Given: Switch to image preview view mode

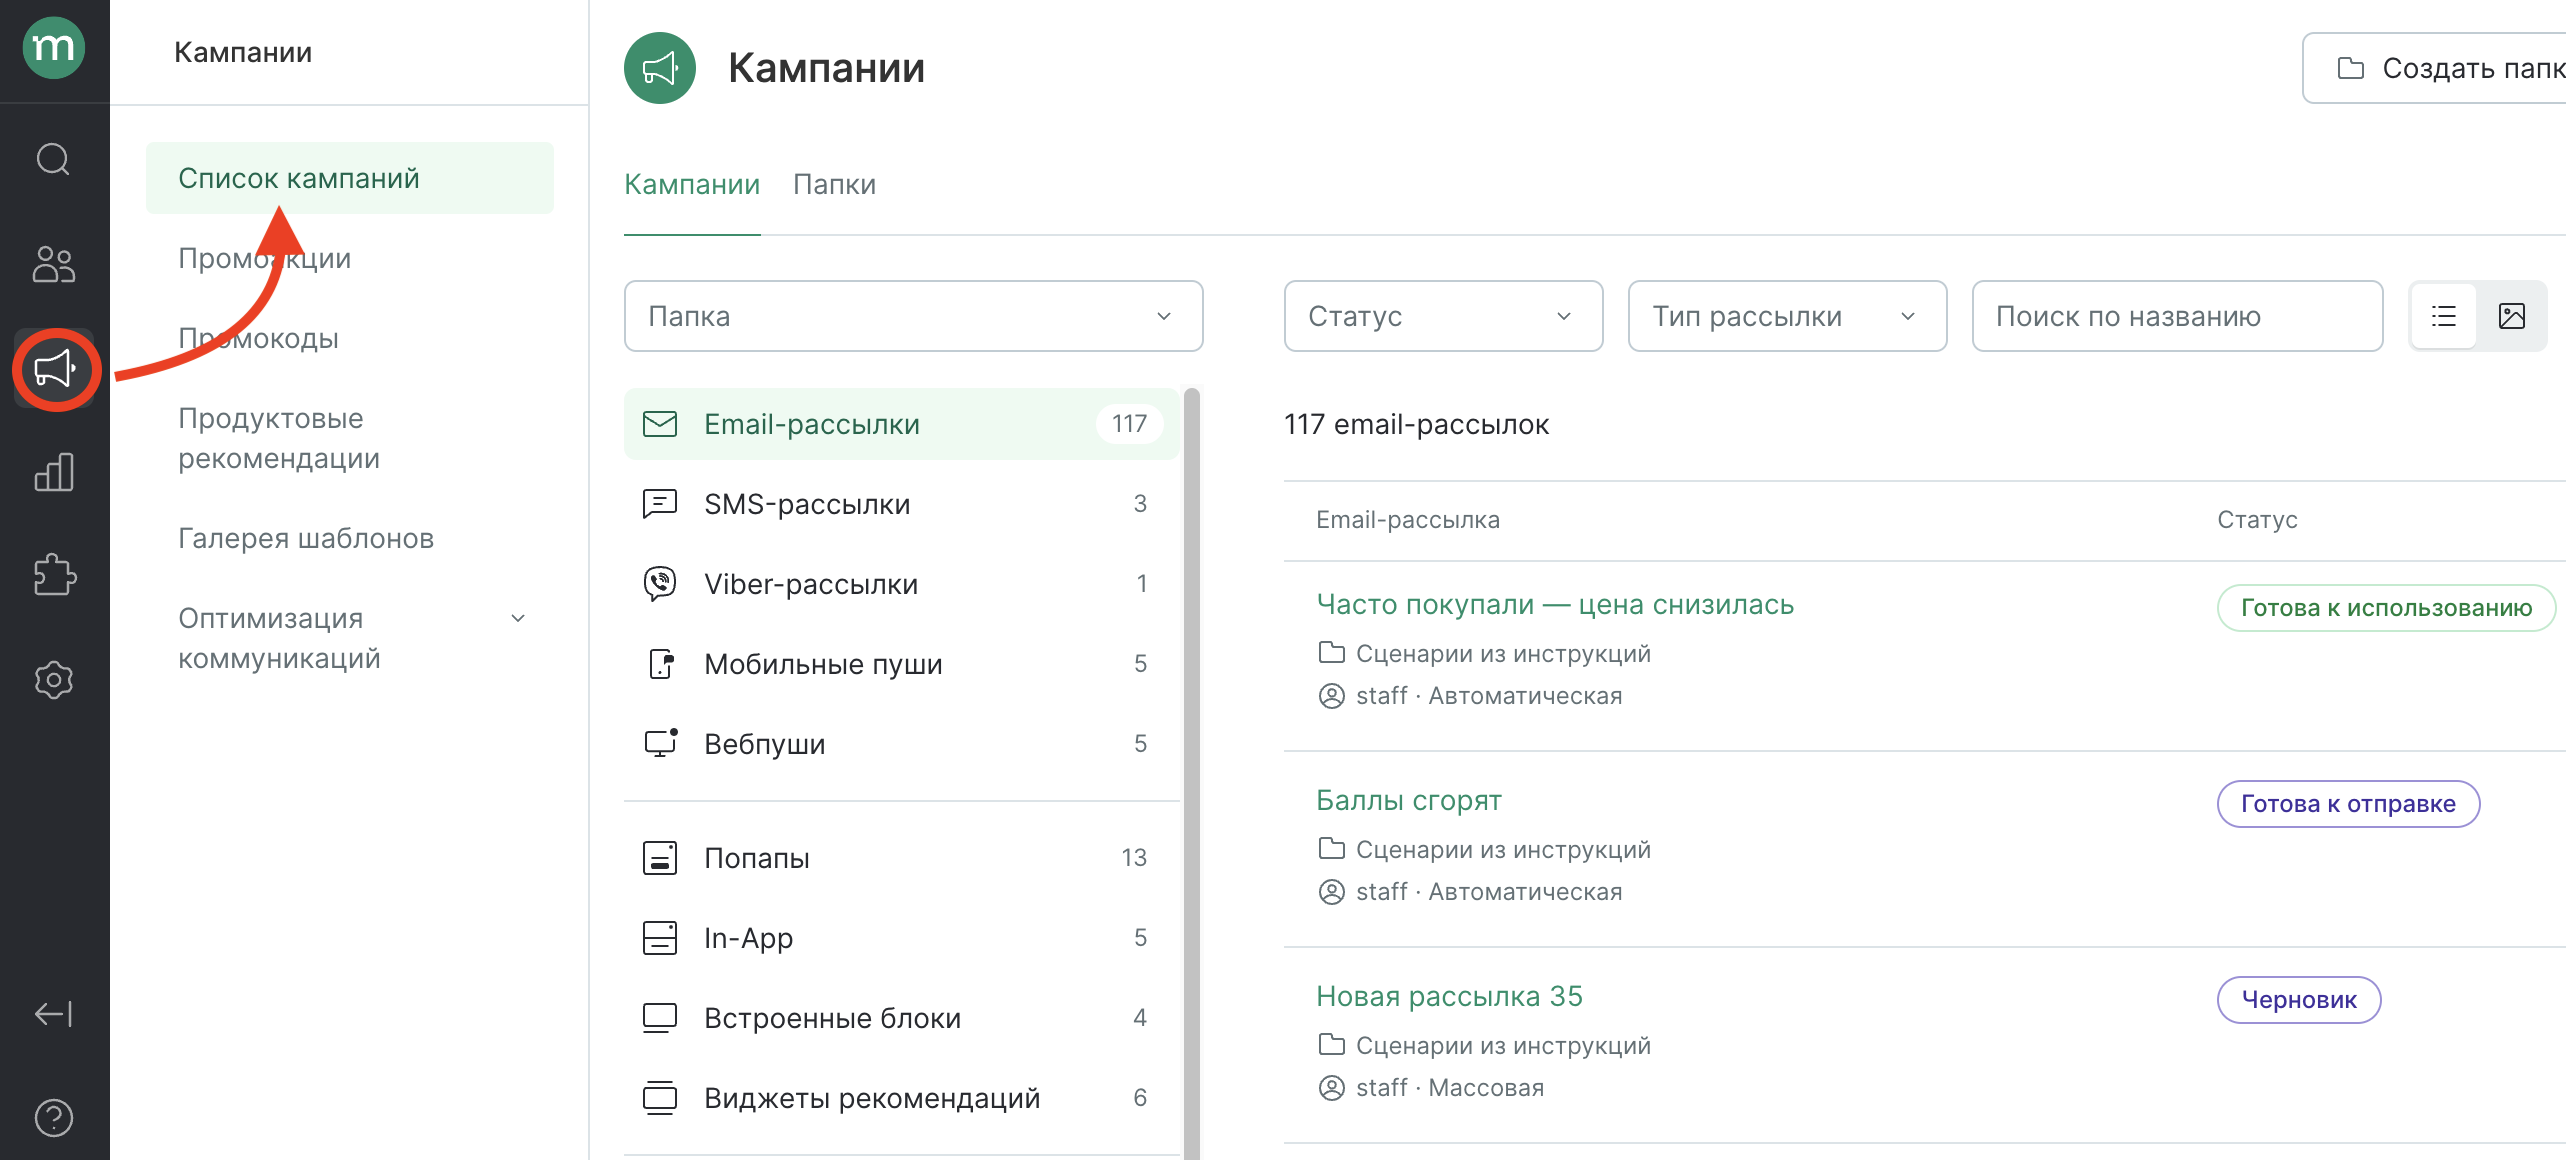Looking at the screenshot, I should click(2512, 316).
